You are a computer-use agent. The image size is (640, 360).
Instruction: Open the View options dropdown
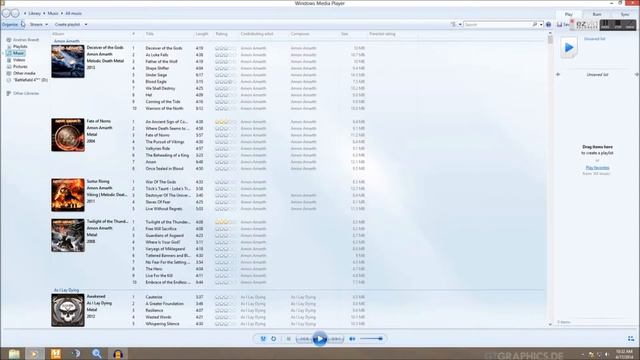point(460,24)
